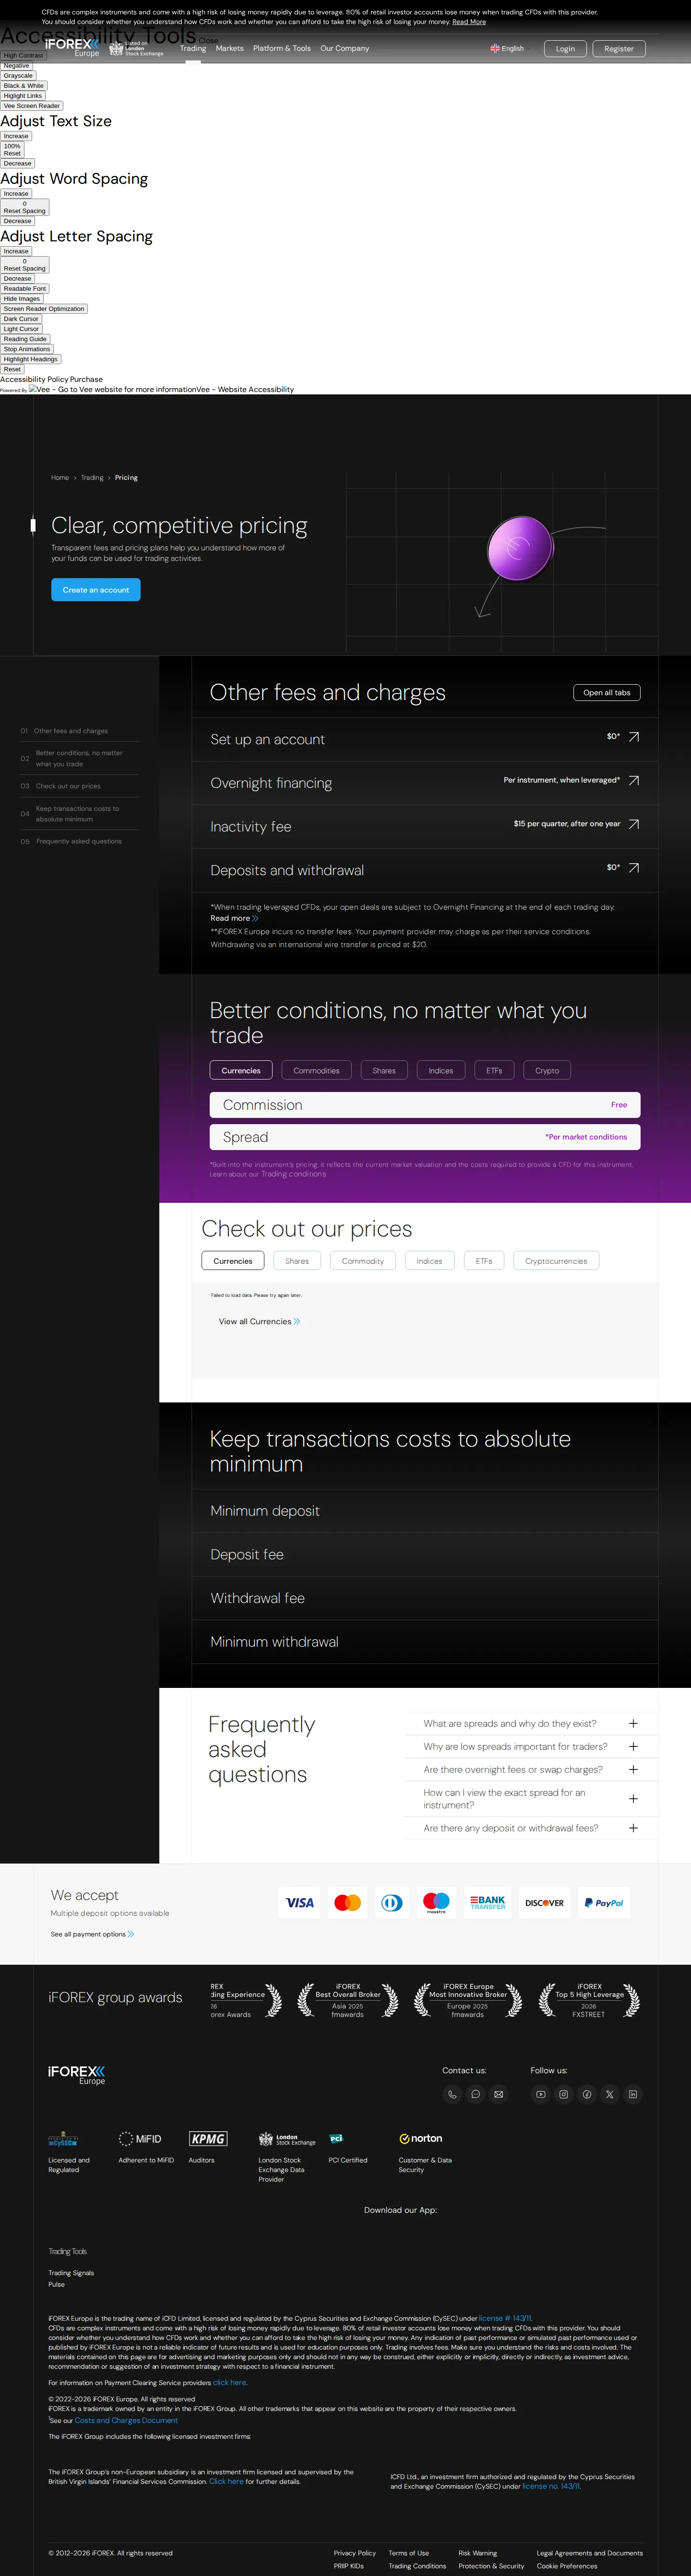The image size is (691, 2576).
Task: Open the phone contact icon in footer
Action: [453, 2094]
